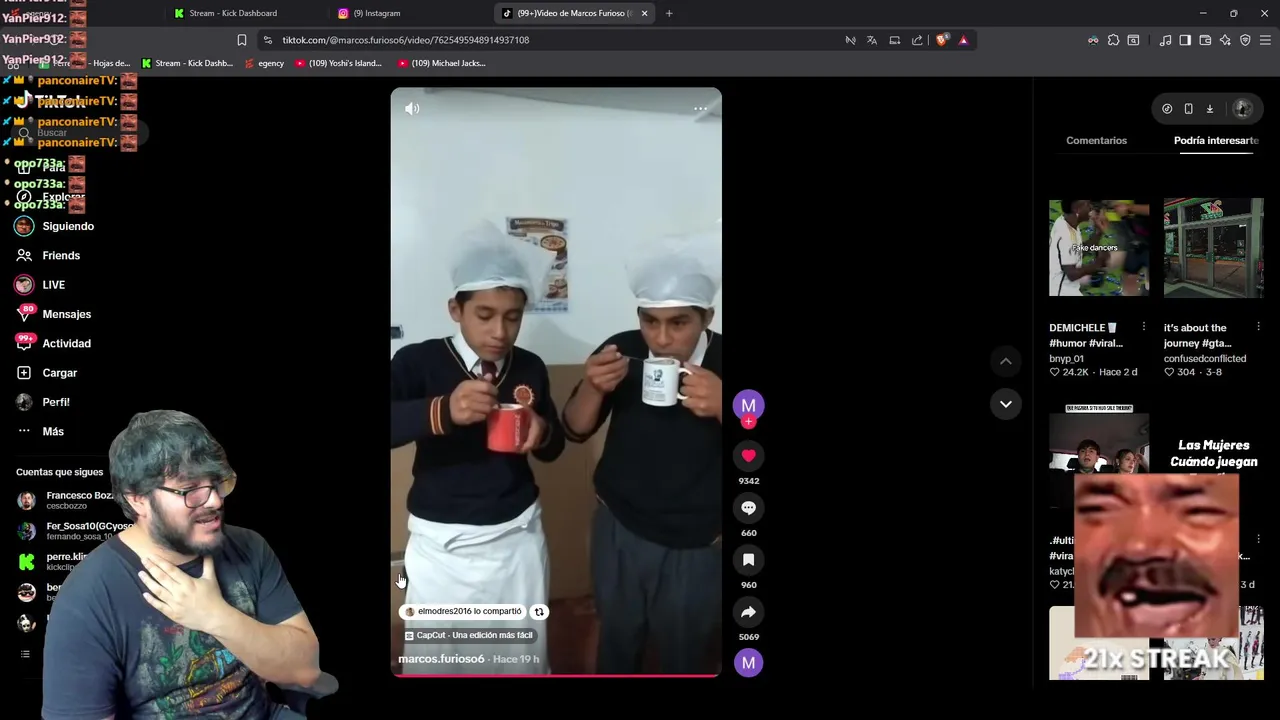Click the confusedconflicted author name
The width and height of the screenshot is (1280, 720).
click(x=1205, y=358)
